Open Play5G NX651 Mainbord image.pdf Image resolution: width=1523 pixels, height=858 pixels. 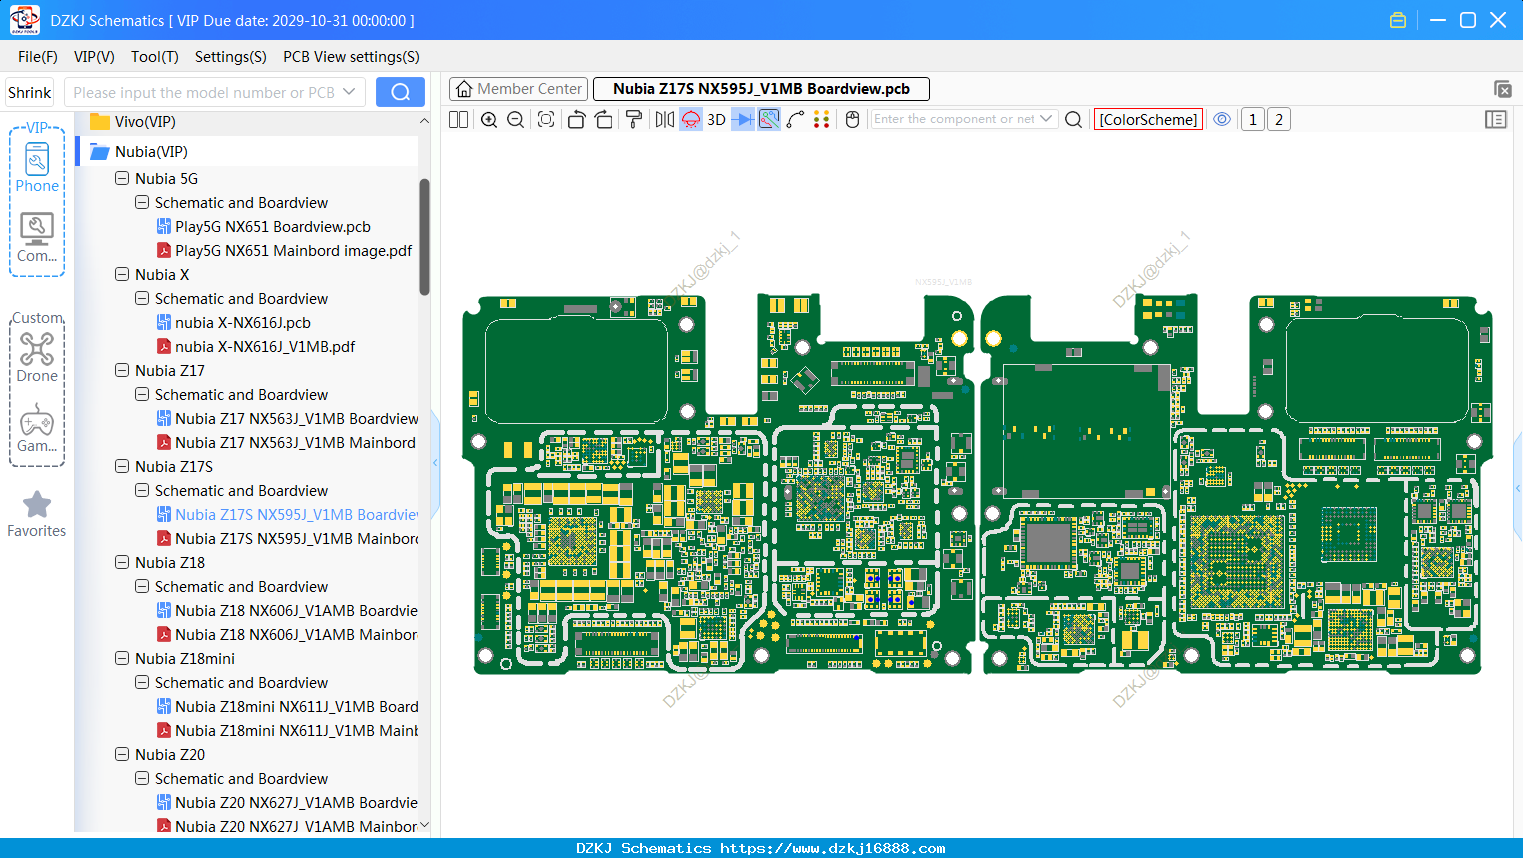coord(285,251)
